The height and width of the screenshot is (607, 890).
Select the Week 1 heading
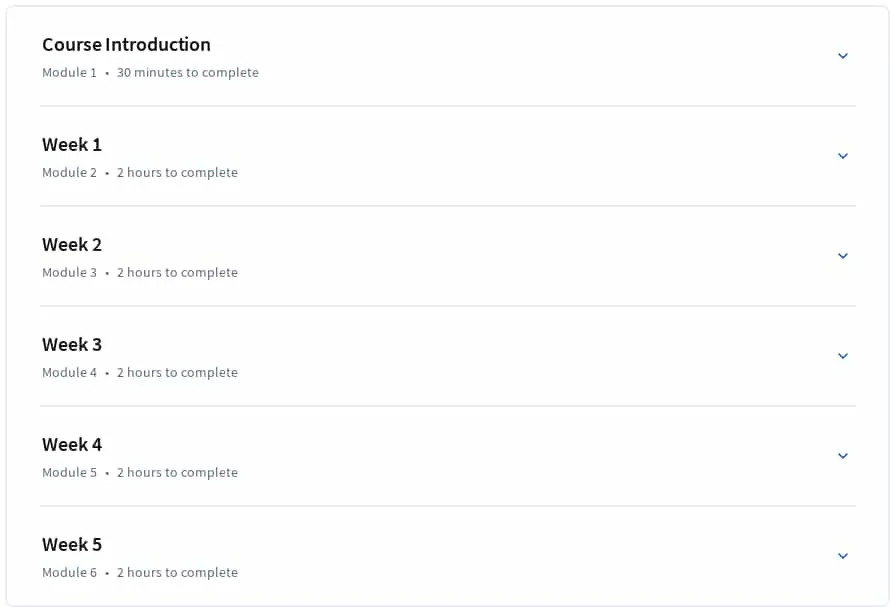pos(72,144)
